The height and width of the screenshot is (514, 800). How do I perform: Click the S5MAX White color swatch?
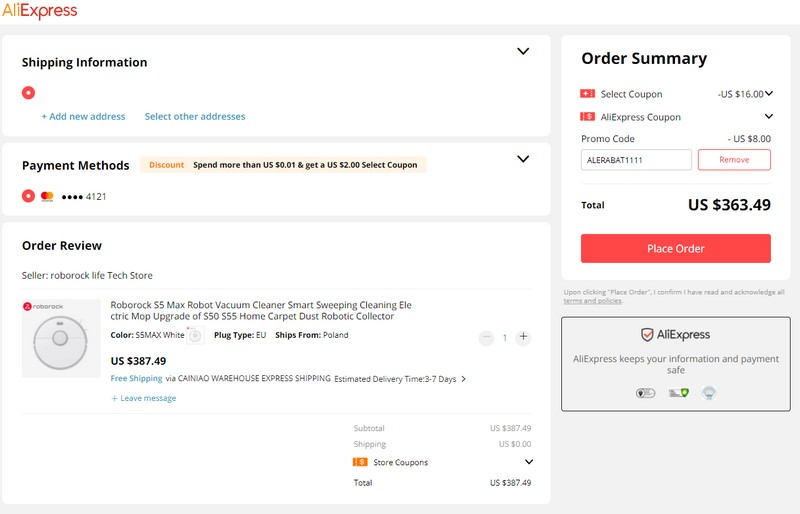coord(195,335)
